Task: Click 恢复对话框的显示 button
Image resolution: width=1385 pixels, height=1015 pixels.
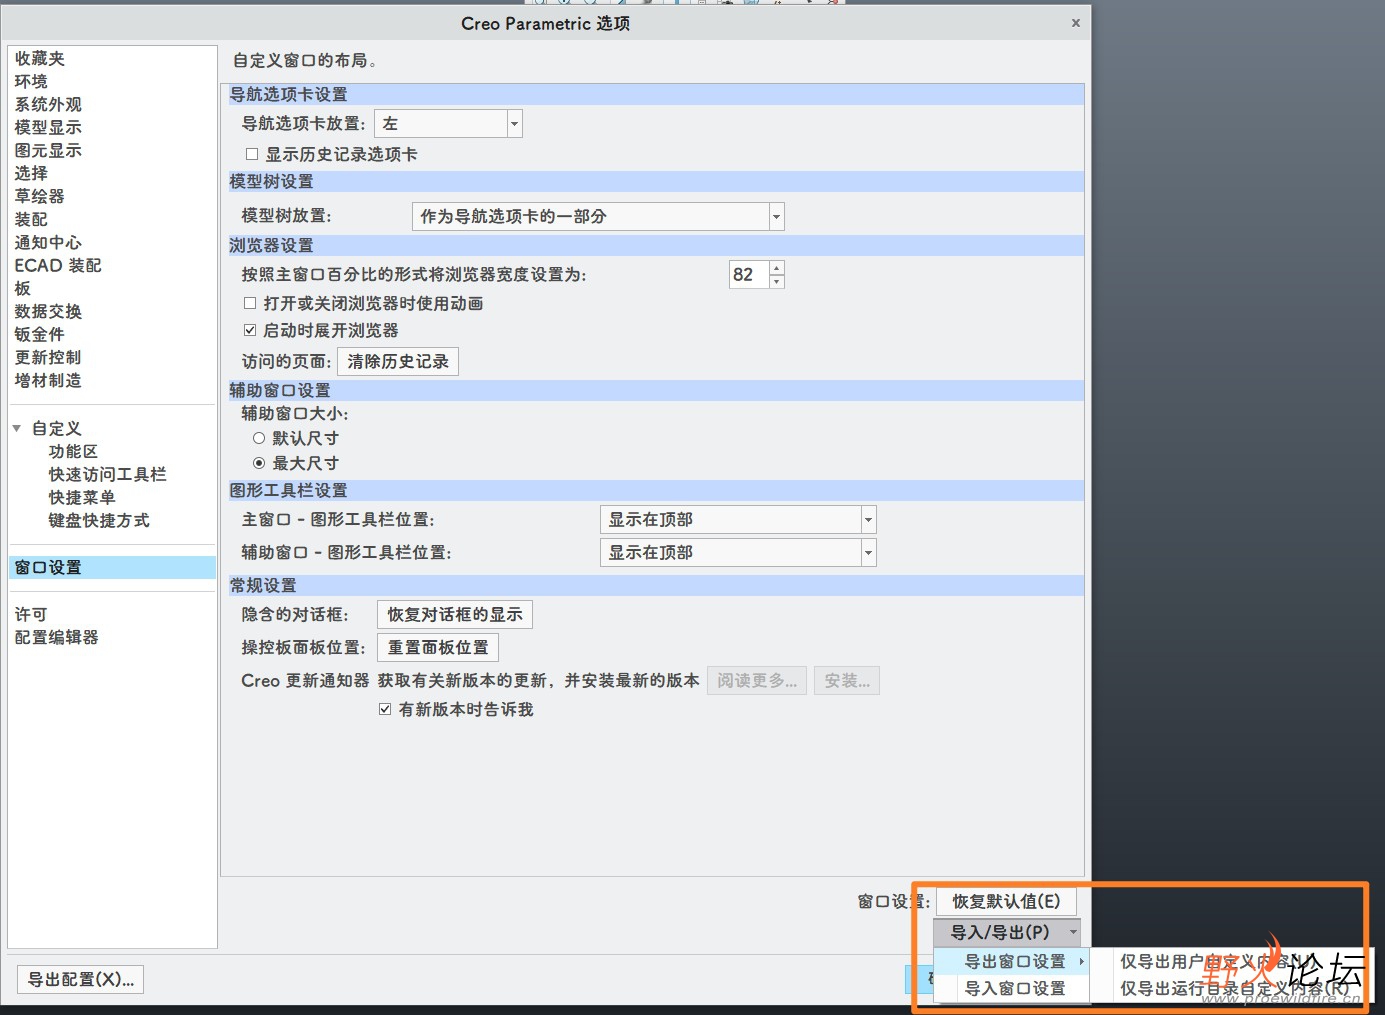Action: 455,615
